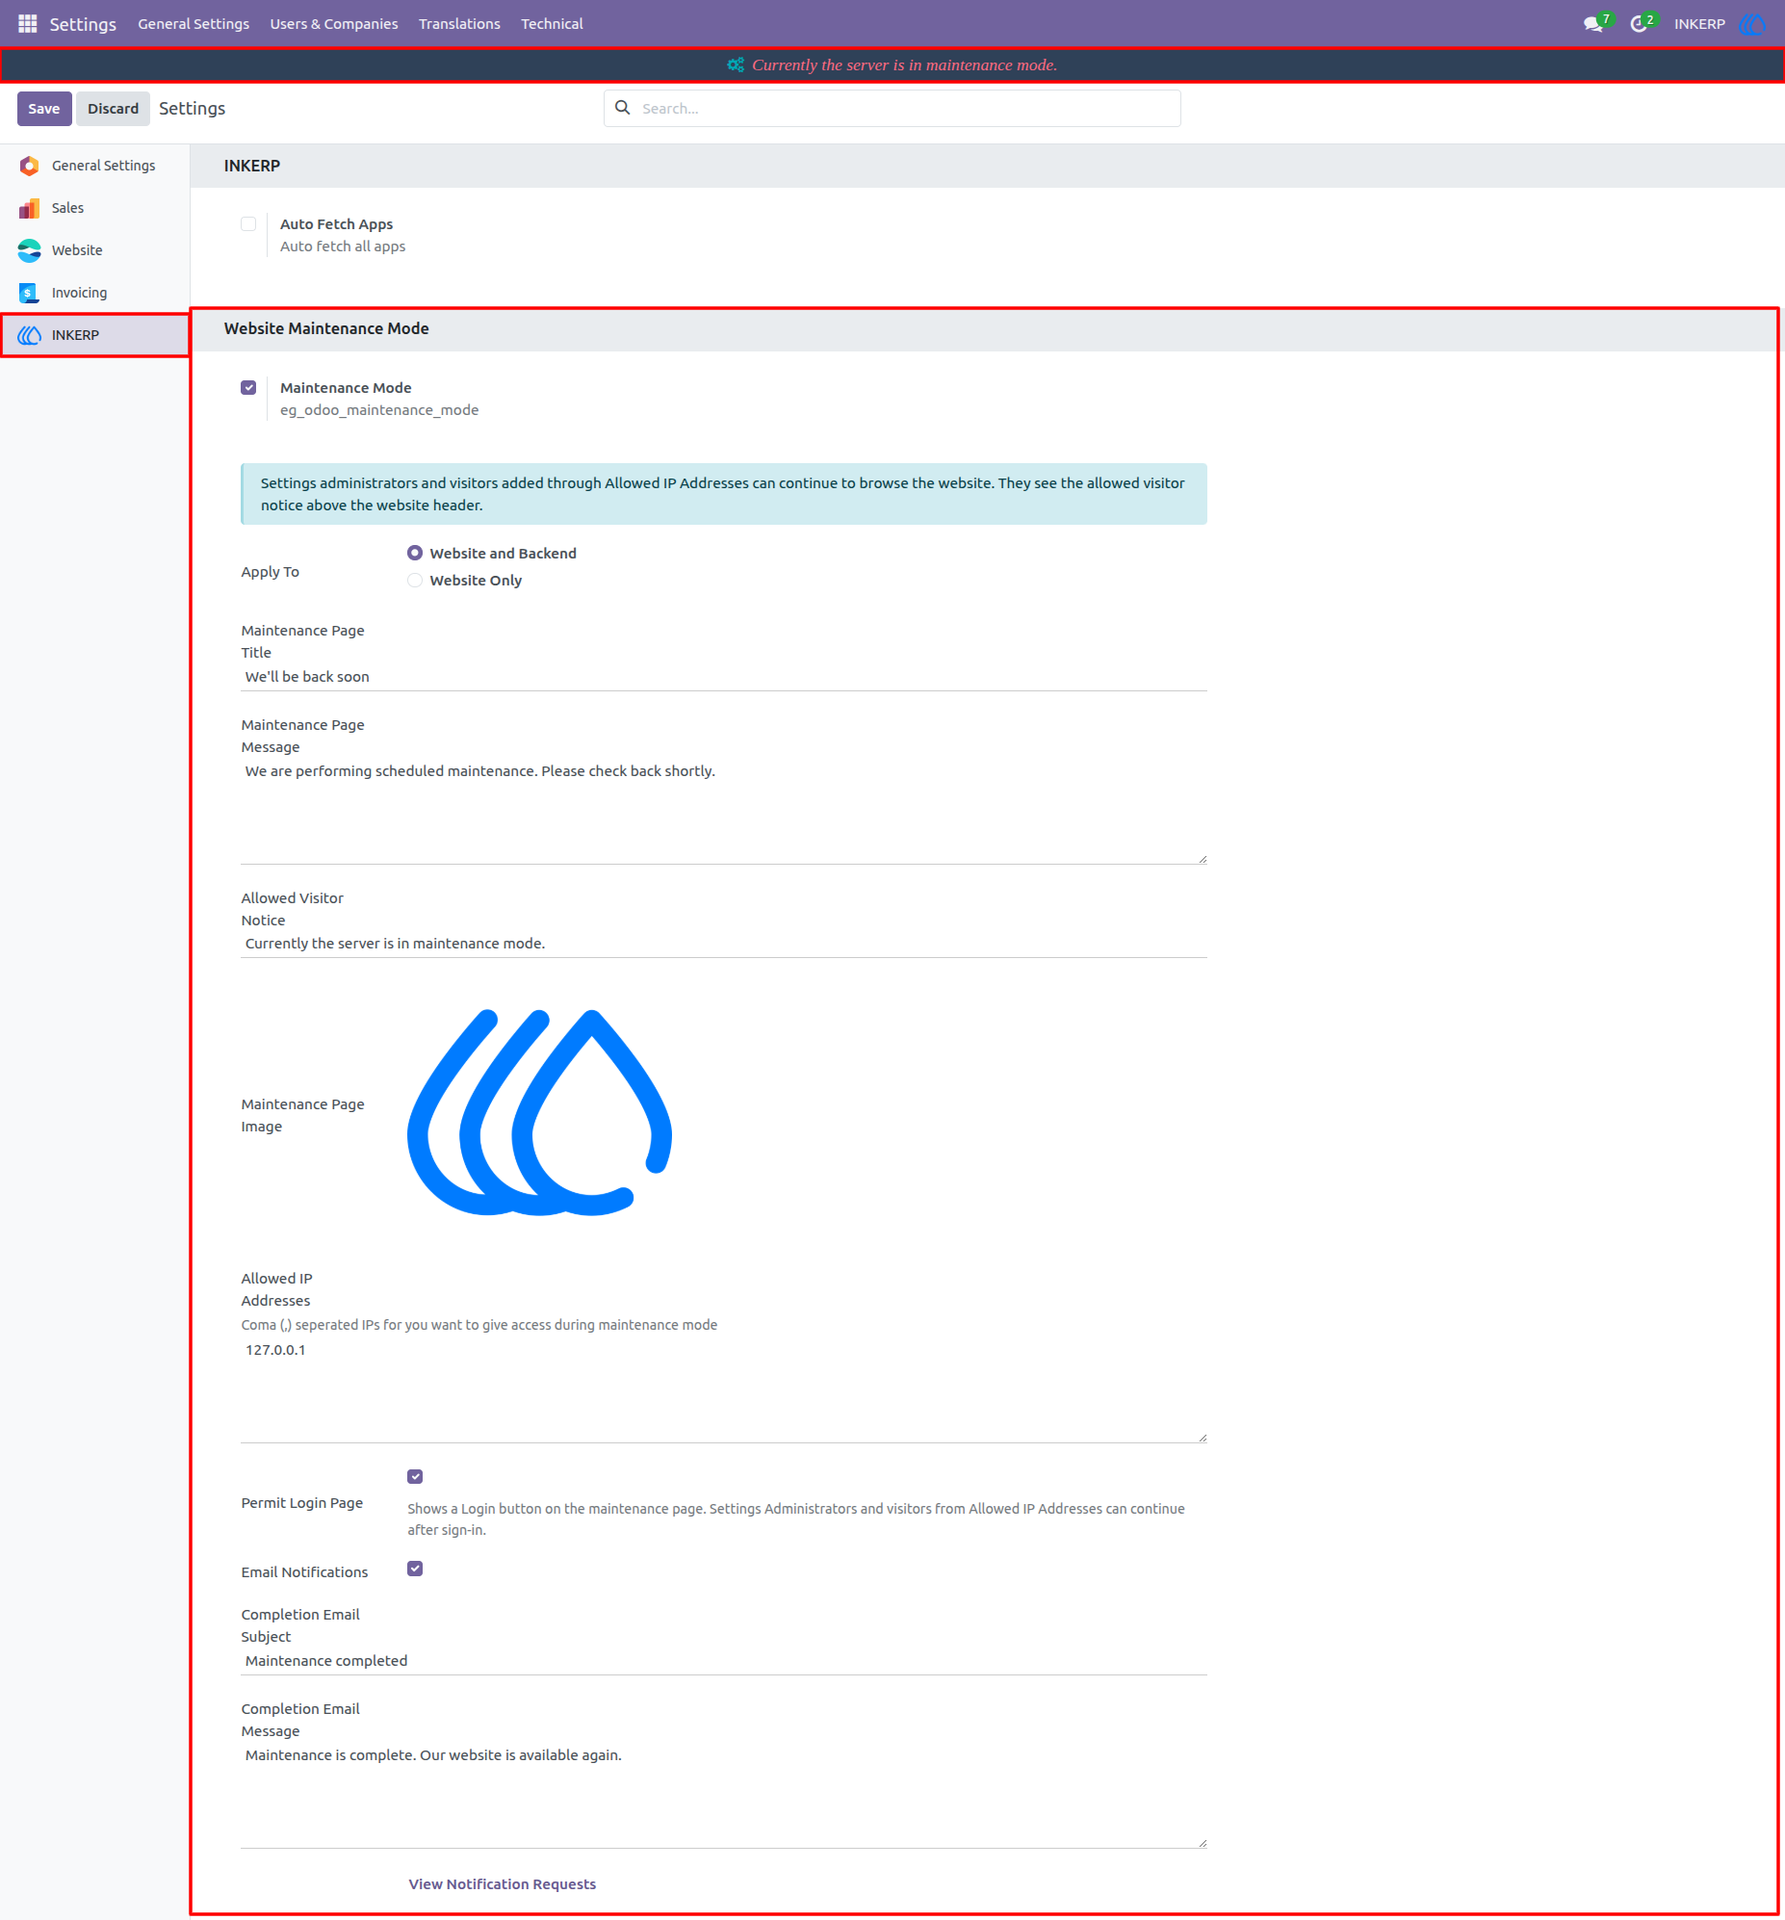Click the Website sidebar icon
Viewport: 1785px width, 1920px height.
[29, 250]
